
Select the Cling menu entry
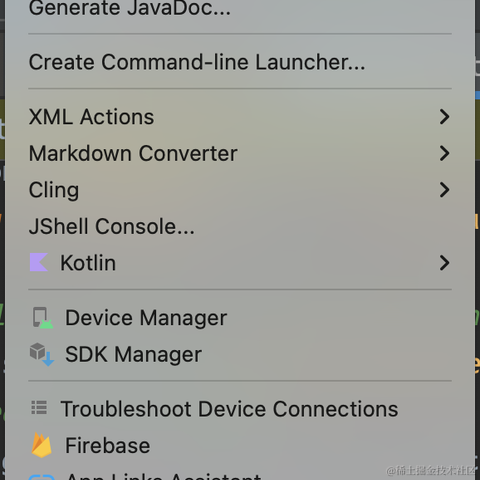click(240, 190)
